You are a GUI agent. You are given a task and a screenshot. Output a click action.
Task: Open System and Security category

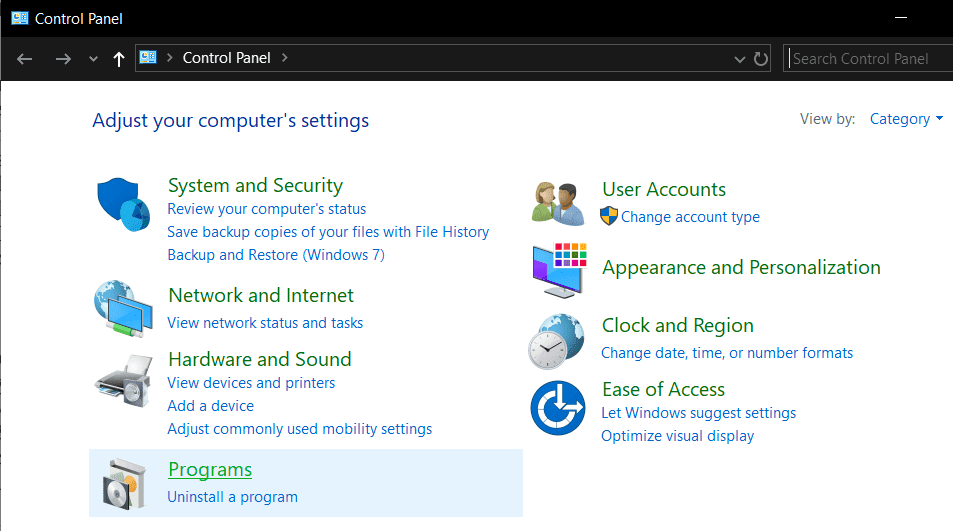point(255,185)
